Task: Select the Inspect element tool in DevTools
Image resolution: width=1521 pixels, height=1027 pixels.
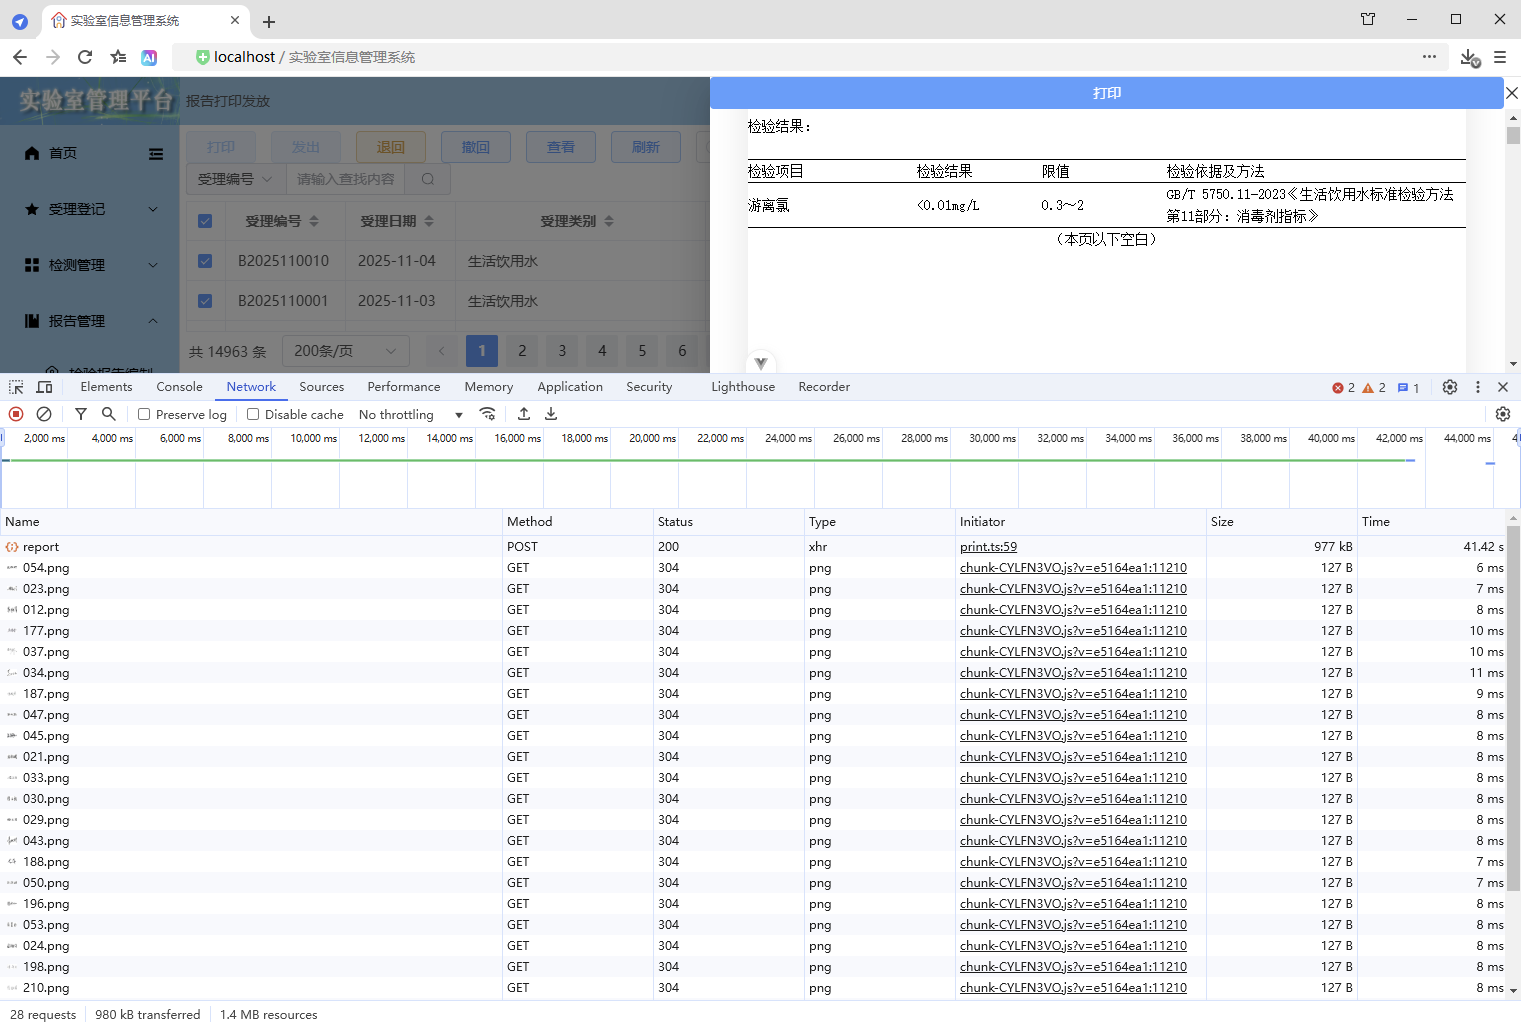Action: tap(15, 386)
